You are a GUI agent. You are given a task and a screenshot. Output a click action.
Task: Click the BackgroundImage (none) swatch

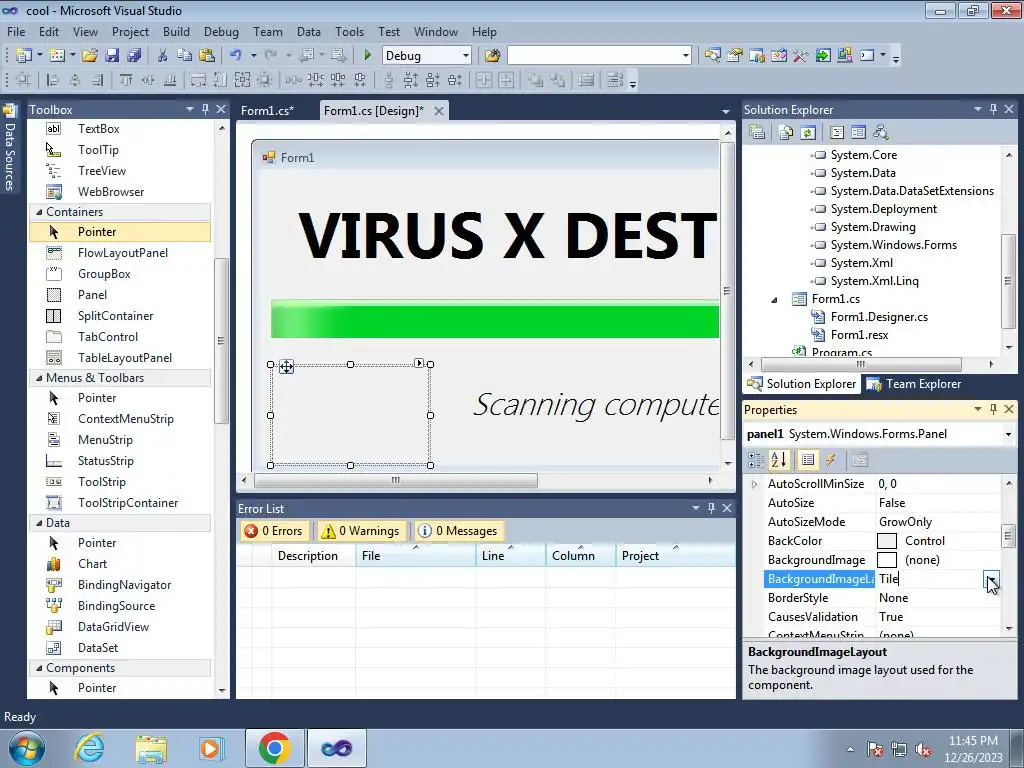(x=886, y=560)
